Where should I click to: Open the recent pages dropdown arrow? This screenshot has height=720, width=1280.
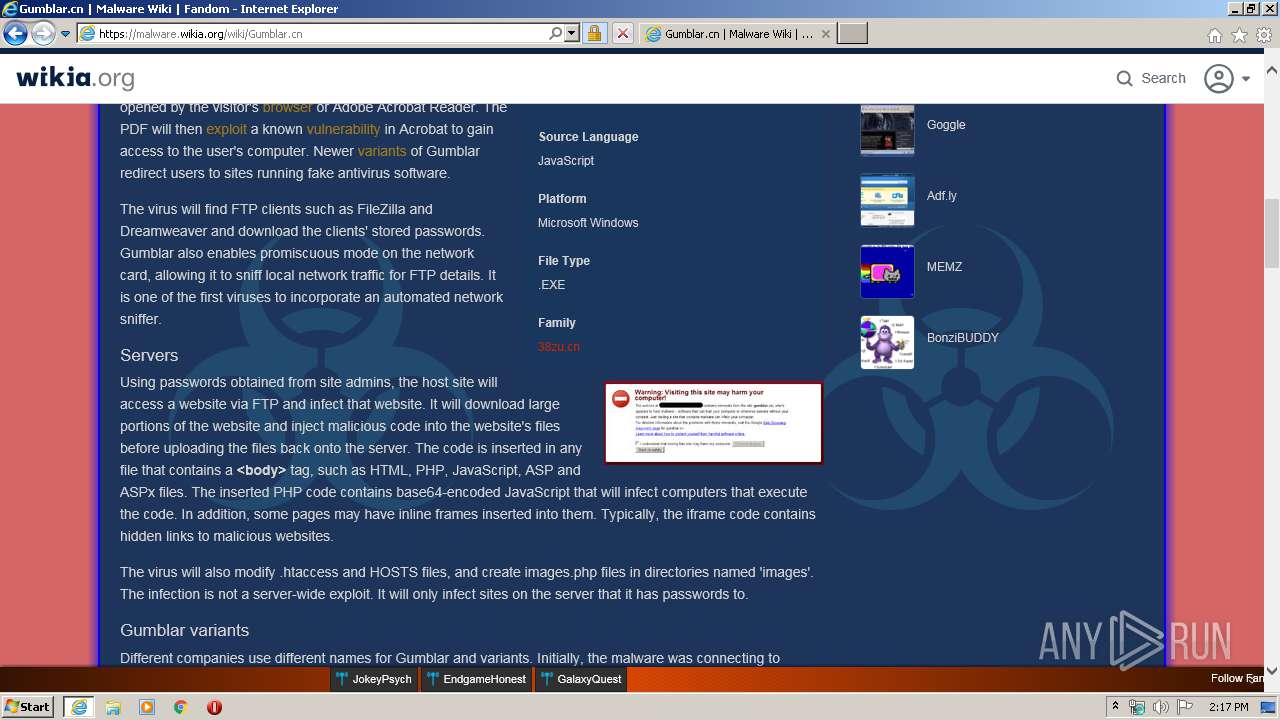point(65,34)
